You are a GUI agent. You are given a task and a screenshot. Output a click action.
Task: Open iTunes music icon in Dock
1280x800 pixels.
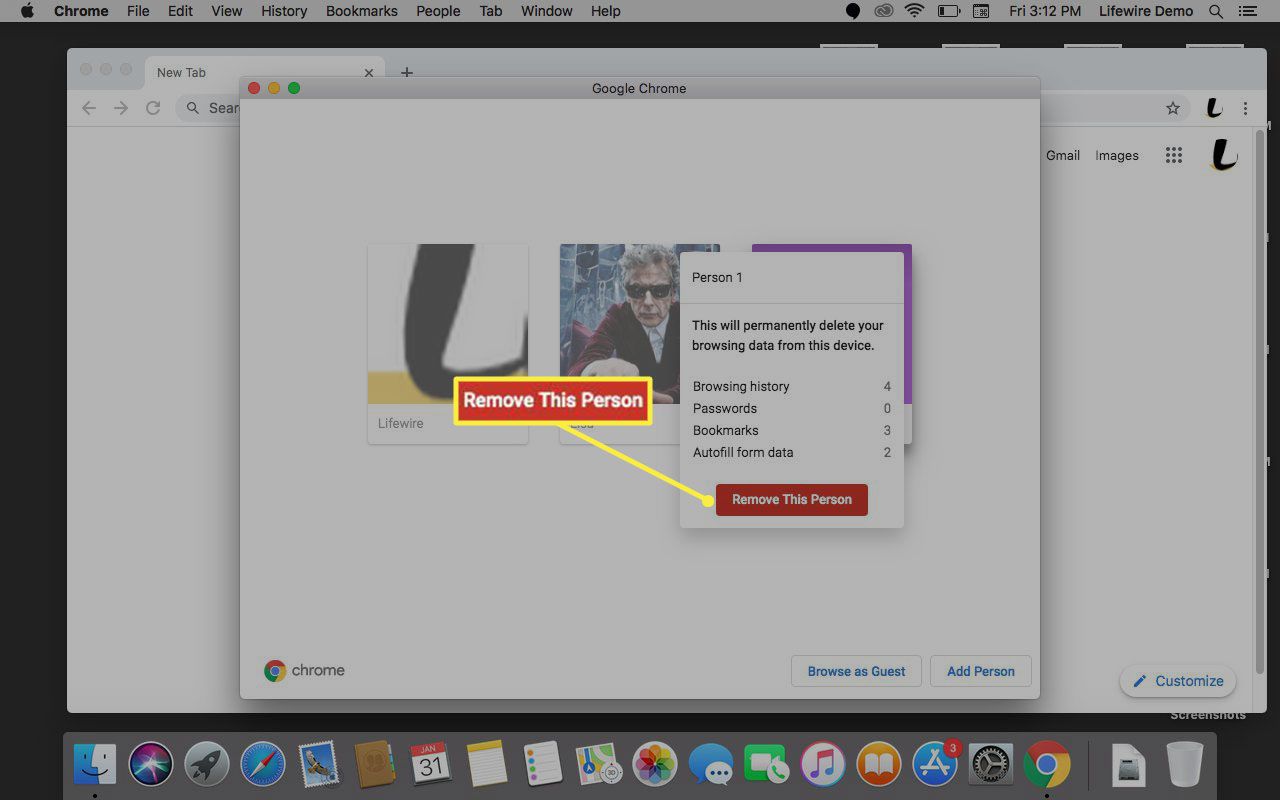click(x=823, y=765)
